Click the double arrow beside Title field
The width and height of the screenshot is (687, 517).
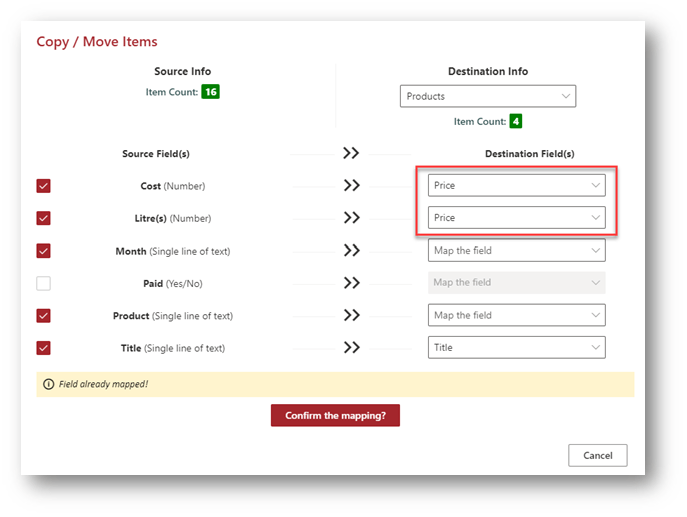coord(351,348)
